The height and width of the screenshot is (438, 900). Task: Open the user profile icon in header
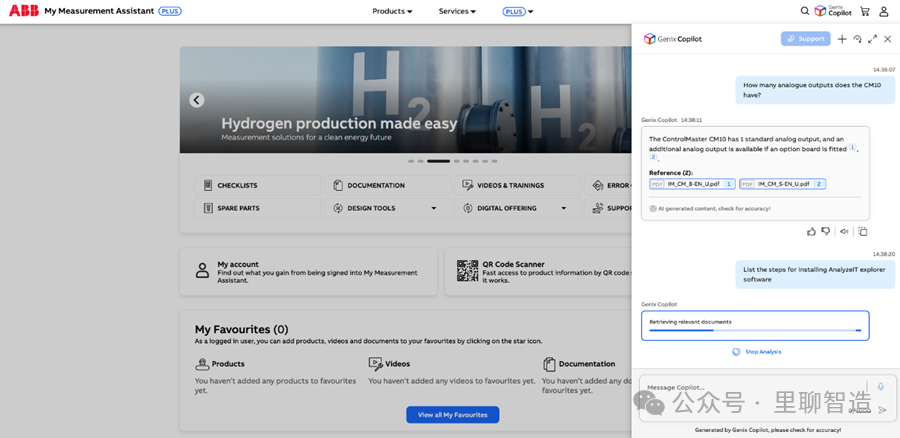click(x=883, y=11)
